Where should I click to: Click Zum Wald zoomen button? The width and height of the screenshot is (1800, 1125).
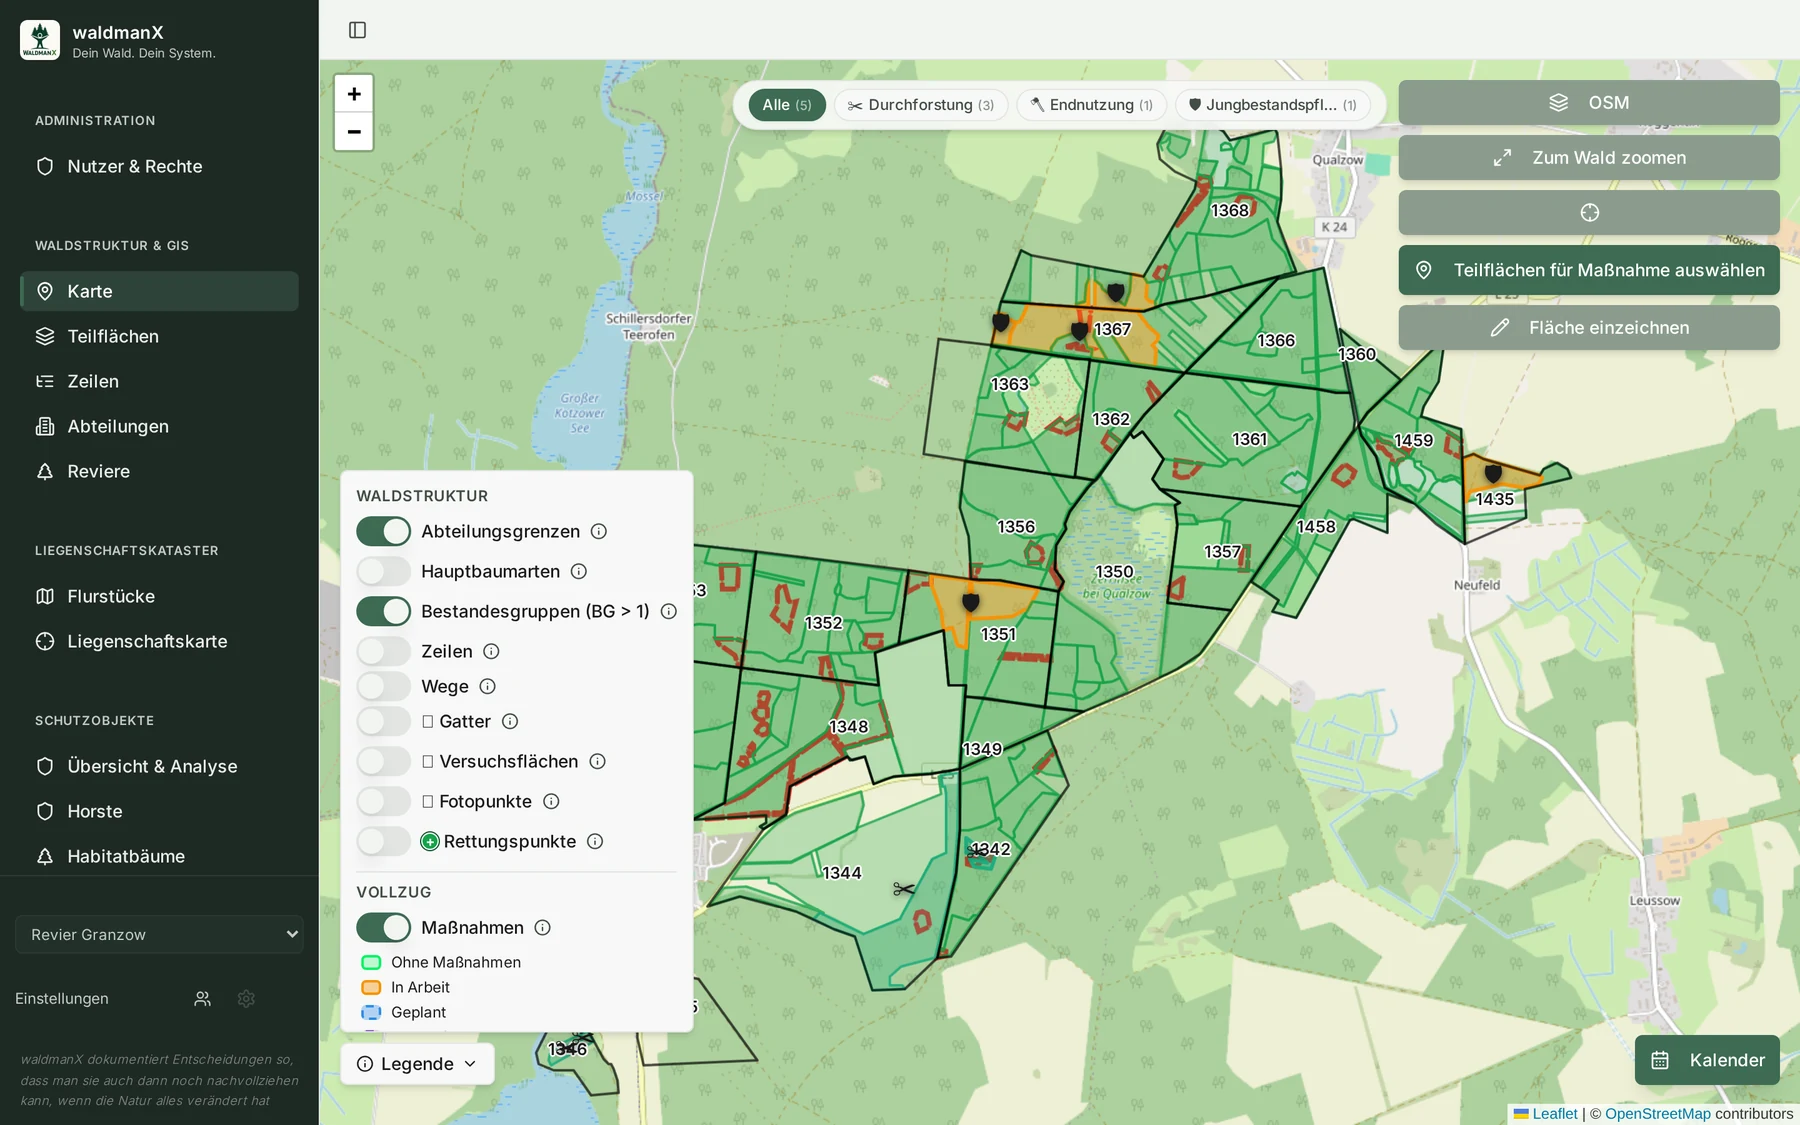1589,157
